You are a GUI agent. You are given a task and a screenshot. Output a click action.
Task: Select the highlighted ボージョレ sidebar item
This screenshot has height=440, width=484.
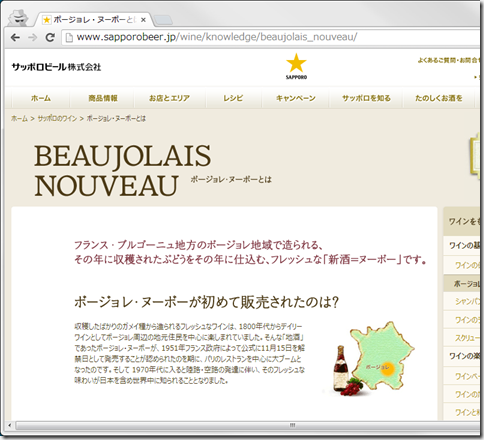(462, 284)
